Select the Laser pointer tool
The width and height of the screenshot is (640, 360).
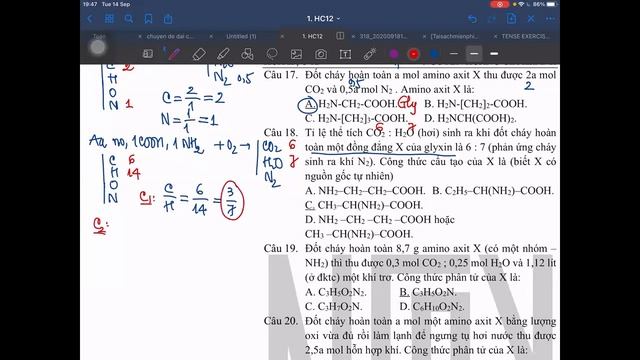(370, 54)
